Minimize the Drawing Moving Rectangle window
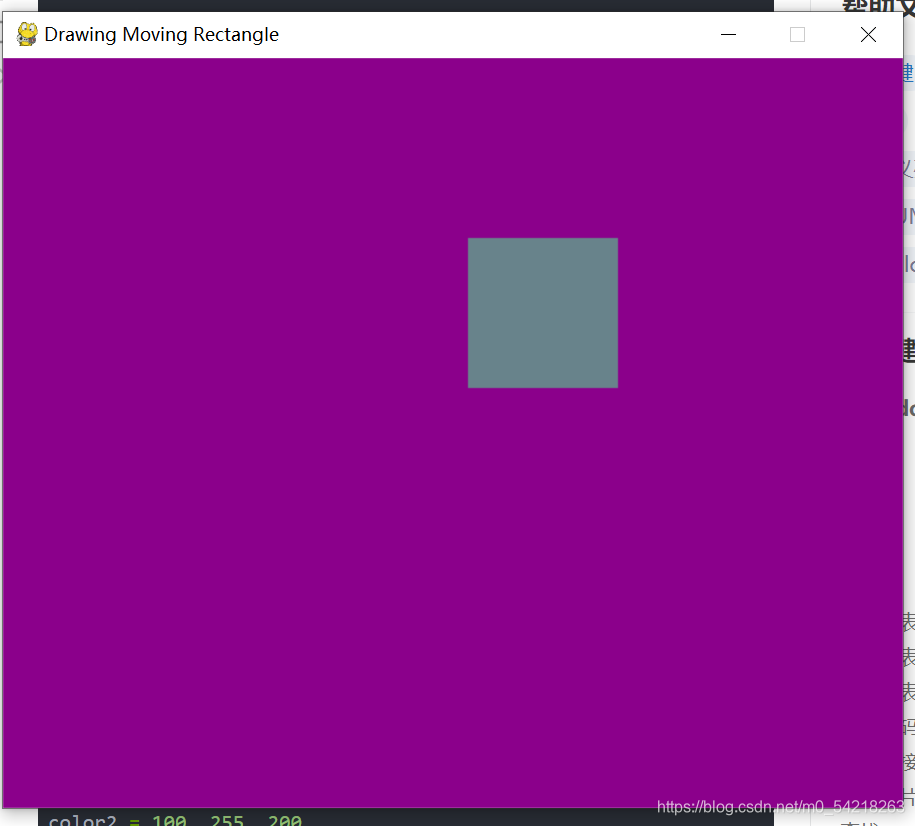The width and height of the screenshot is (915, 826). coord(728,34)
